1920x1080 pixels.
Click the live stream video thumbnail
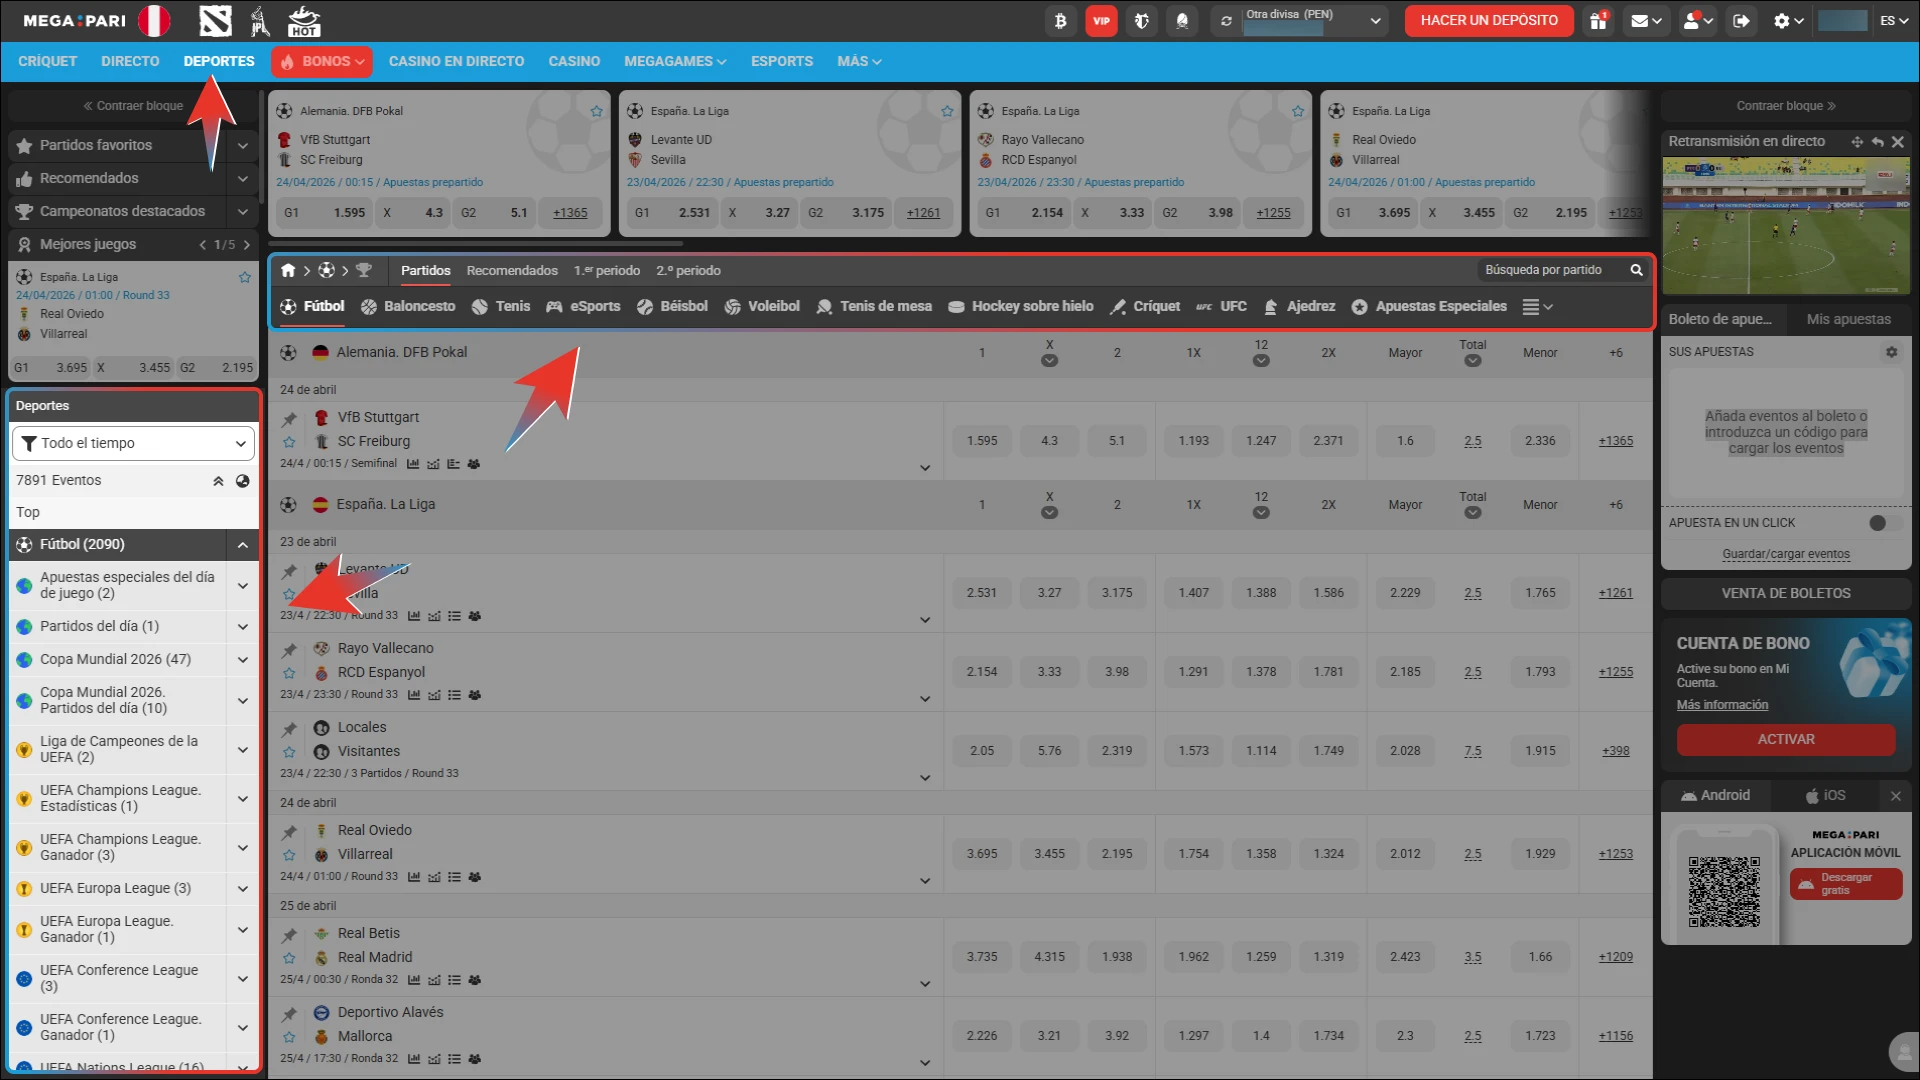[x=1785, y=226]
